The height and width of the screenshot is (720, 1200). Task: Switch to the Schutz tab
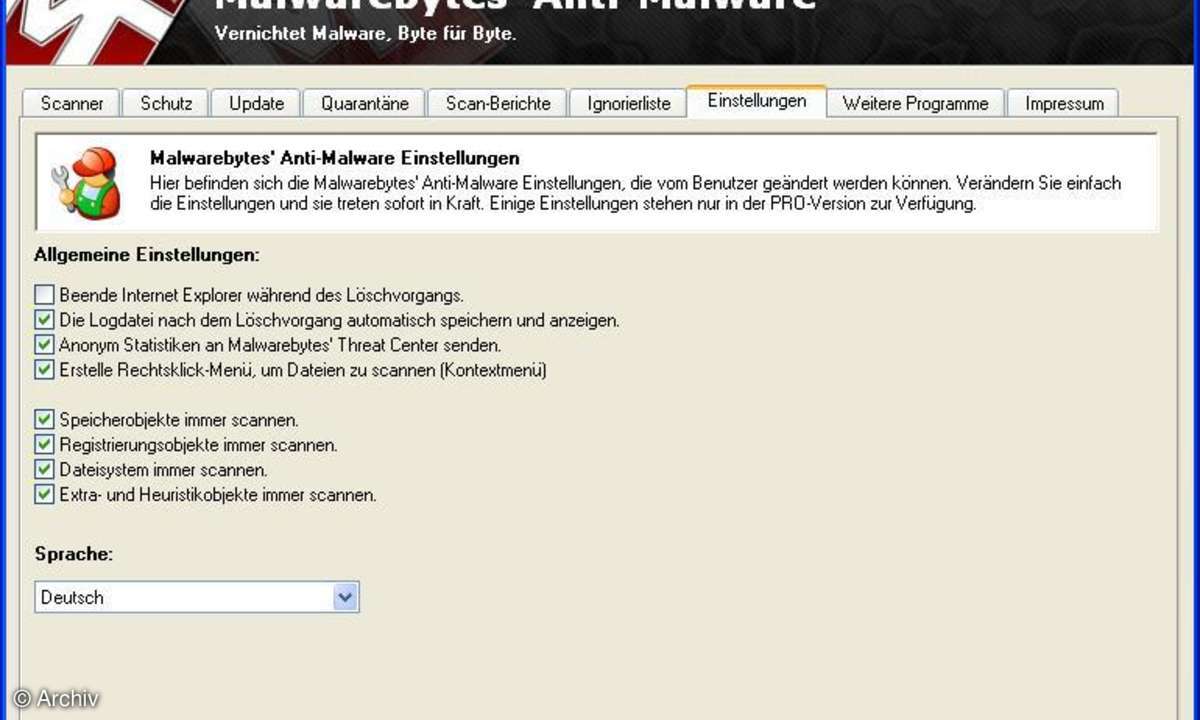(x=166, y=103)
